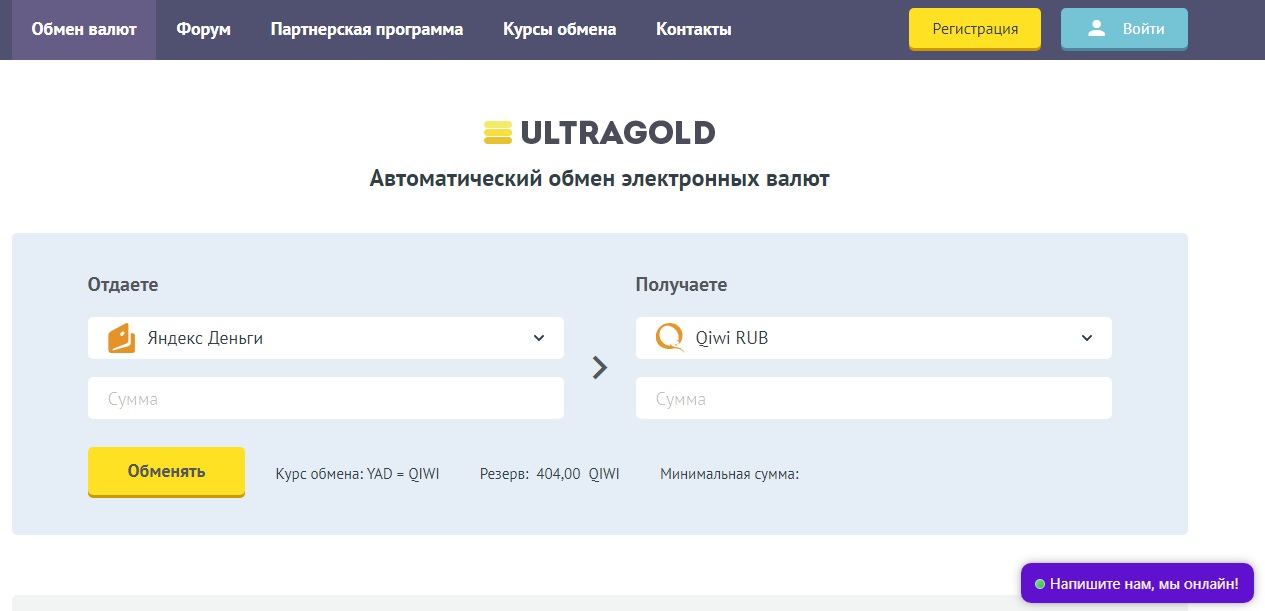This screenshot has height=611, width=1265.
Task: Click the user silhouette icon beside Войти
Action: coord(1096,29)
